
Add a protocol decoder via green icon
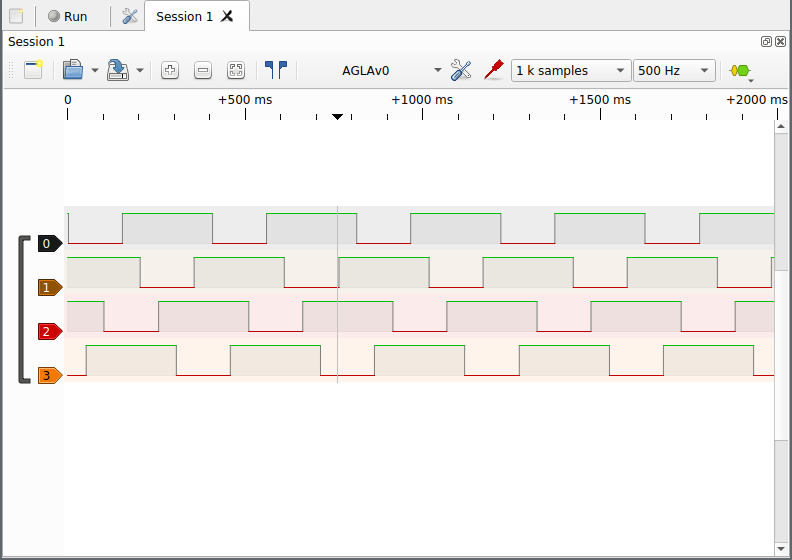pos(741,71)
